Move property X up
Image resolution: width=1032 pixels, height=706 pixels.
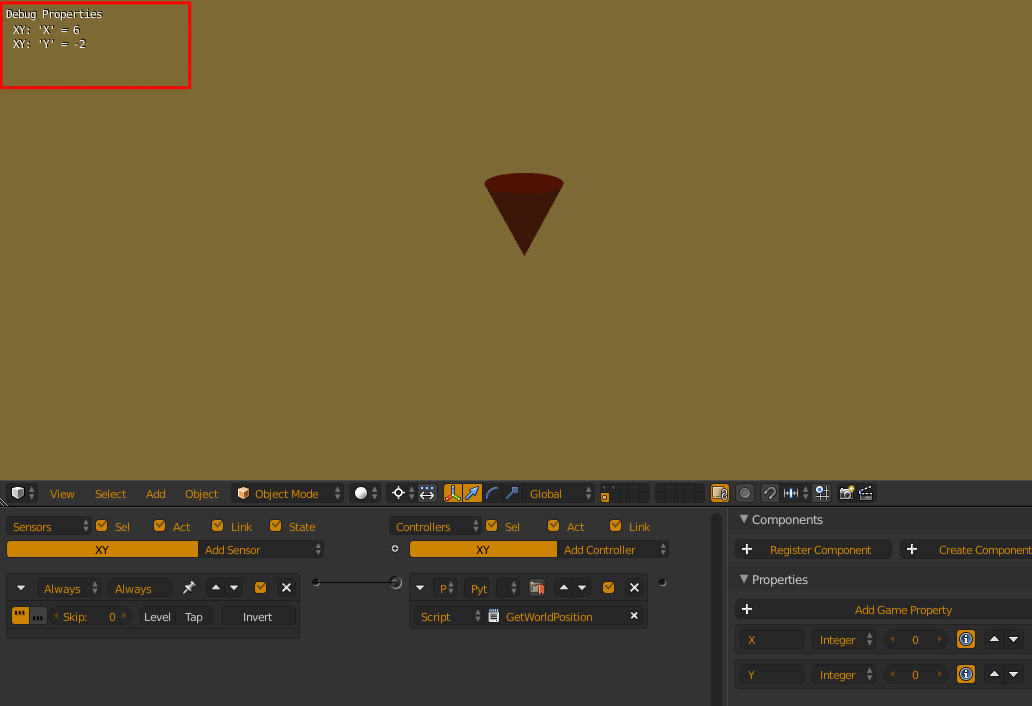pos(994,640)
